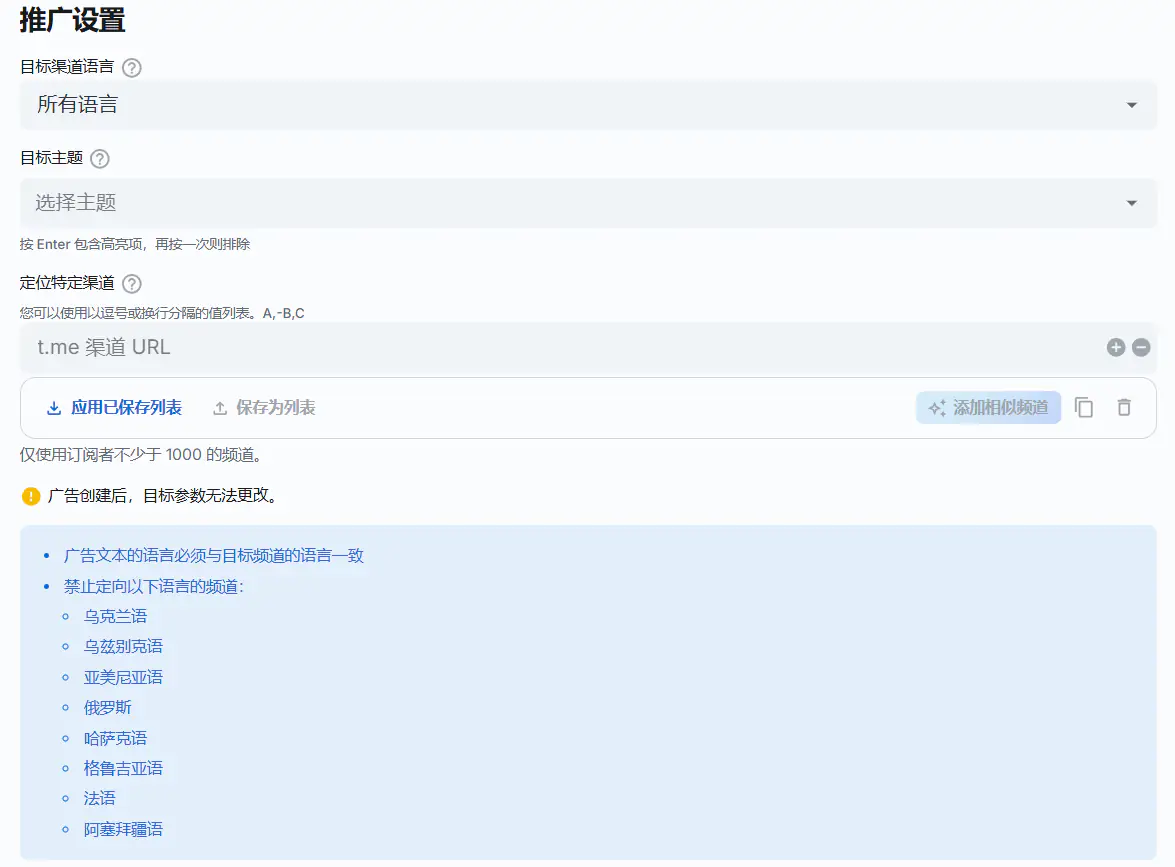The width and height of the screenshot is (1175, 867).
Task: Click 乌兹别克语 list item
Action: pos(123,647)
